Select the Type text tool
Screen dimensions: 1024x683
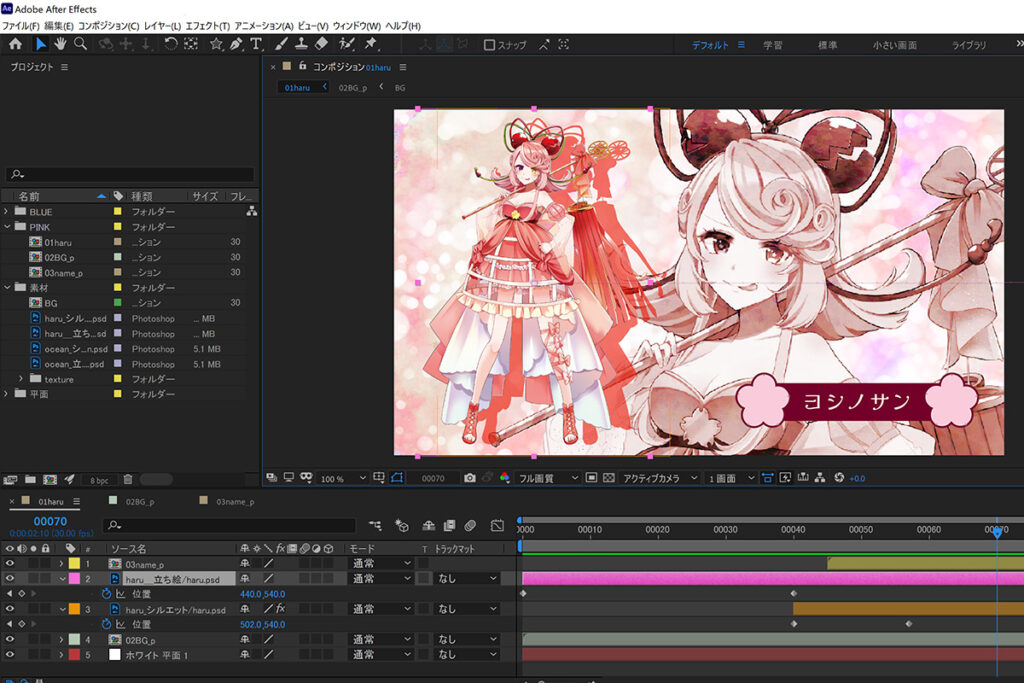pyautogui.click(x=256, y=44)
